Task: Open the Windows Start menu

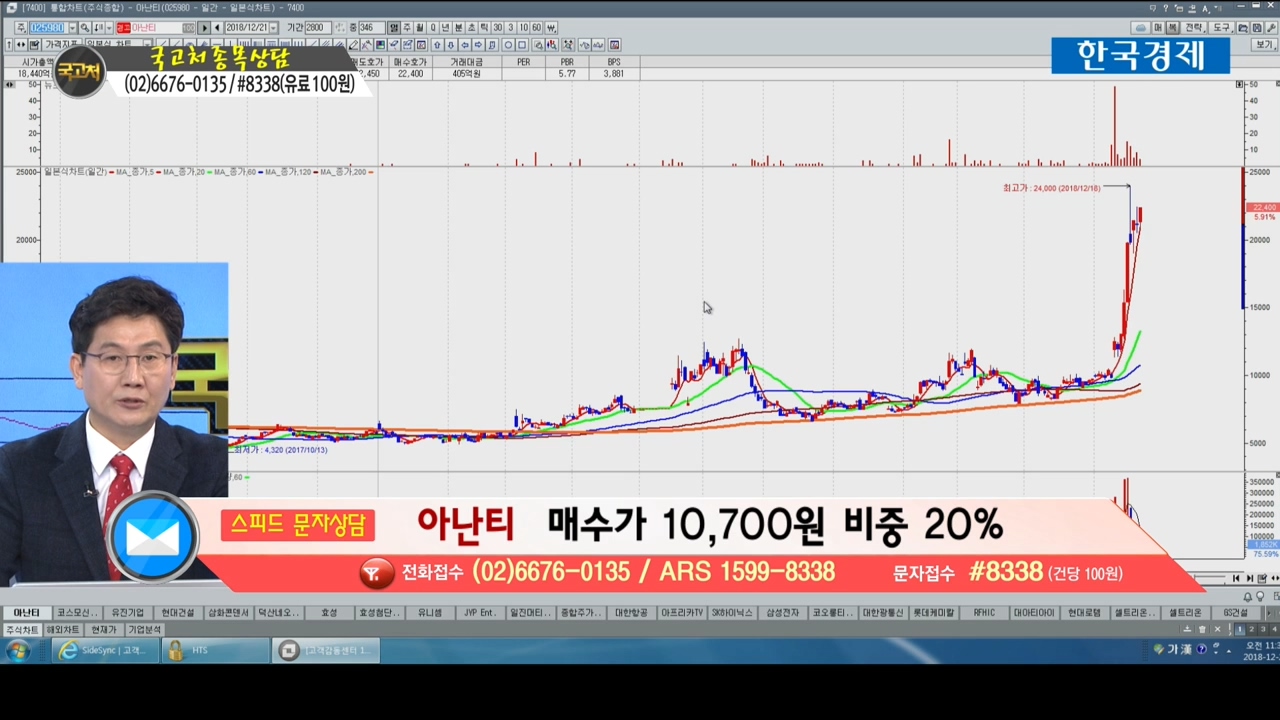Action: point(17,651)
